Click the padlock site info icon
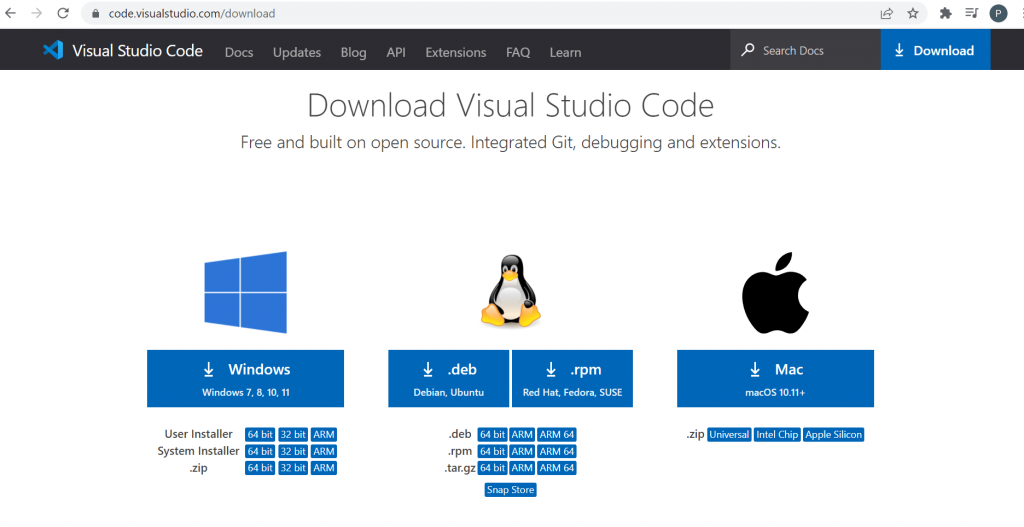Viewport: 1024px width, 527px height. 95,13
